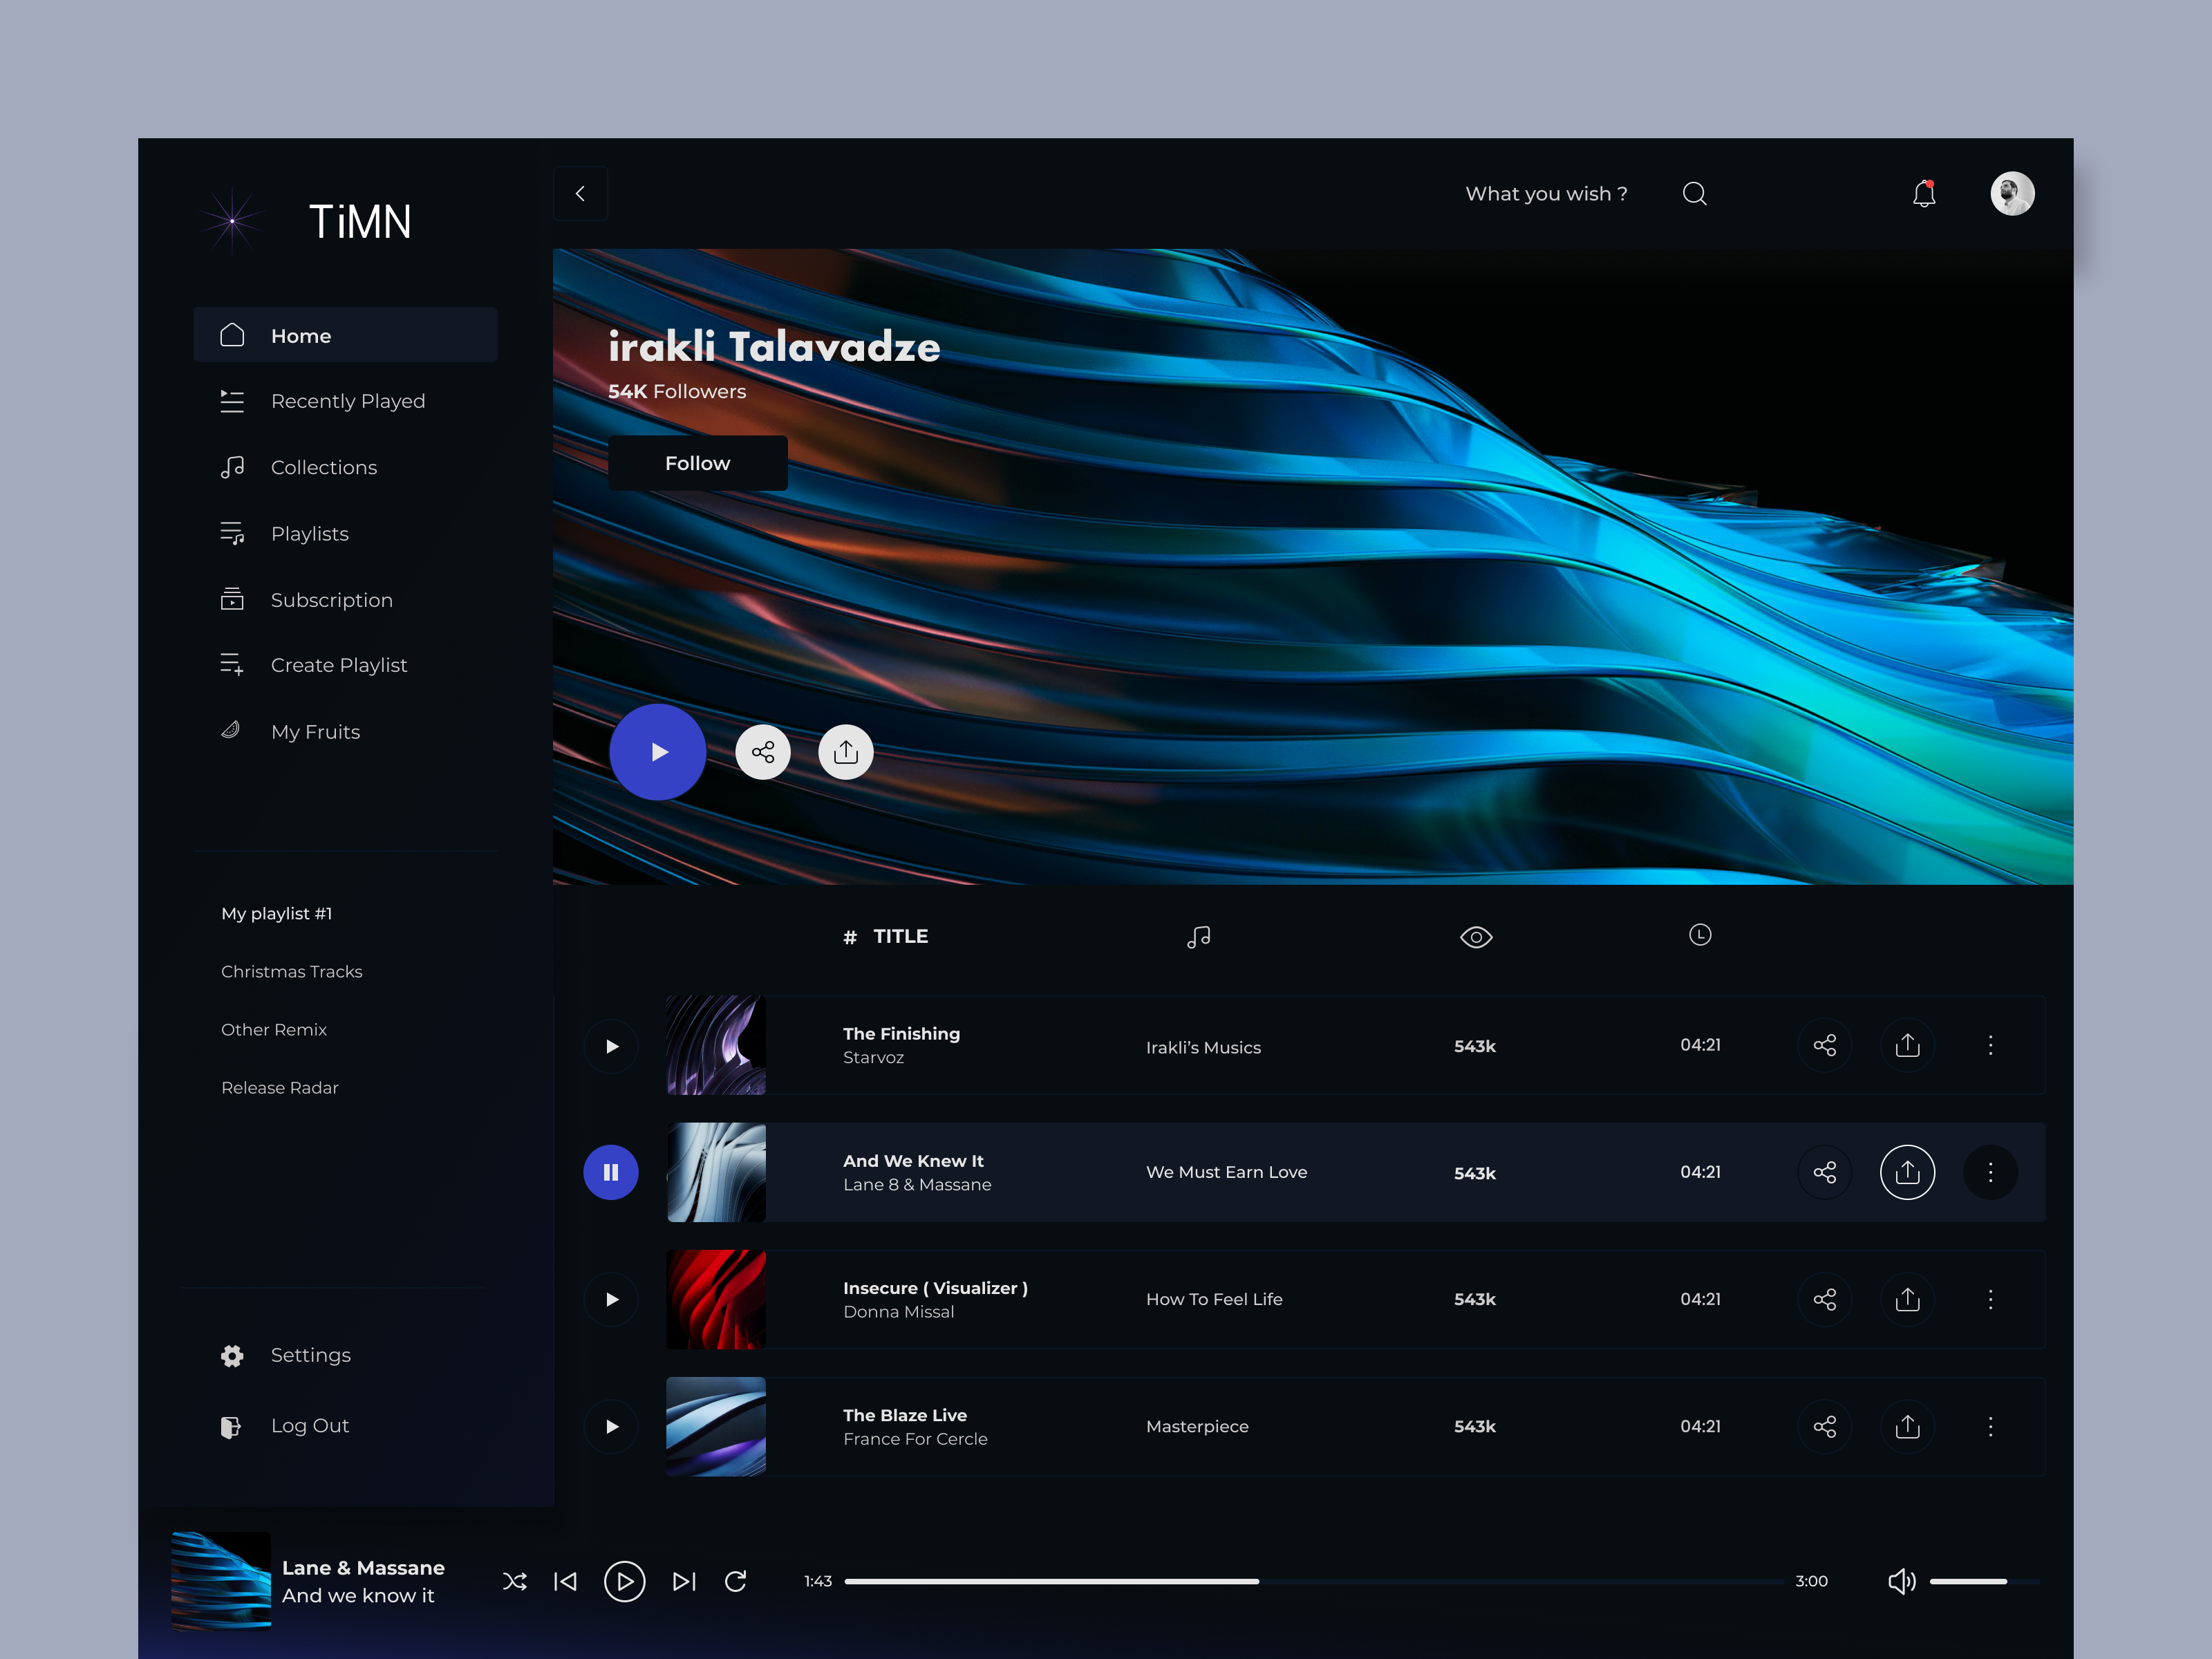Open the three-dot menu for The Finishing
Image resolution: width=2212 pixels, height=1659 pixels.
click(x=1990, y=1045)
